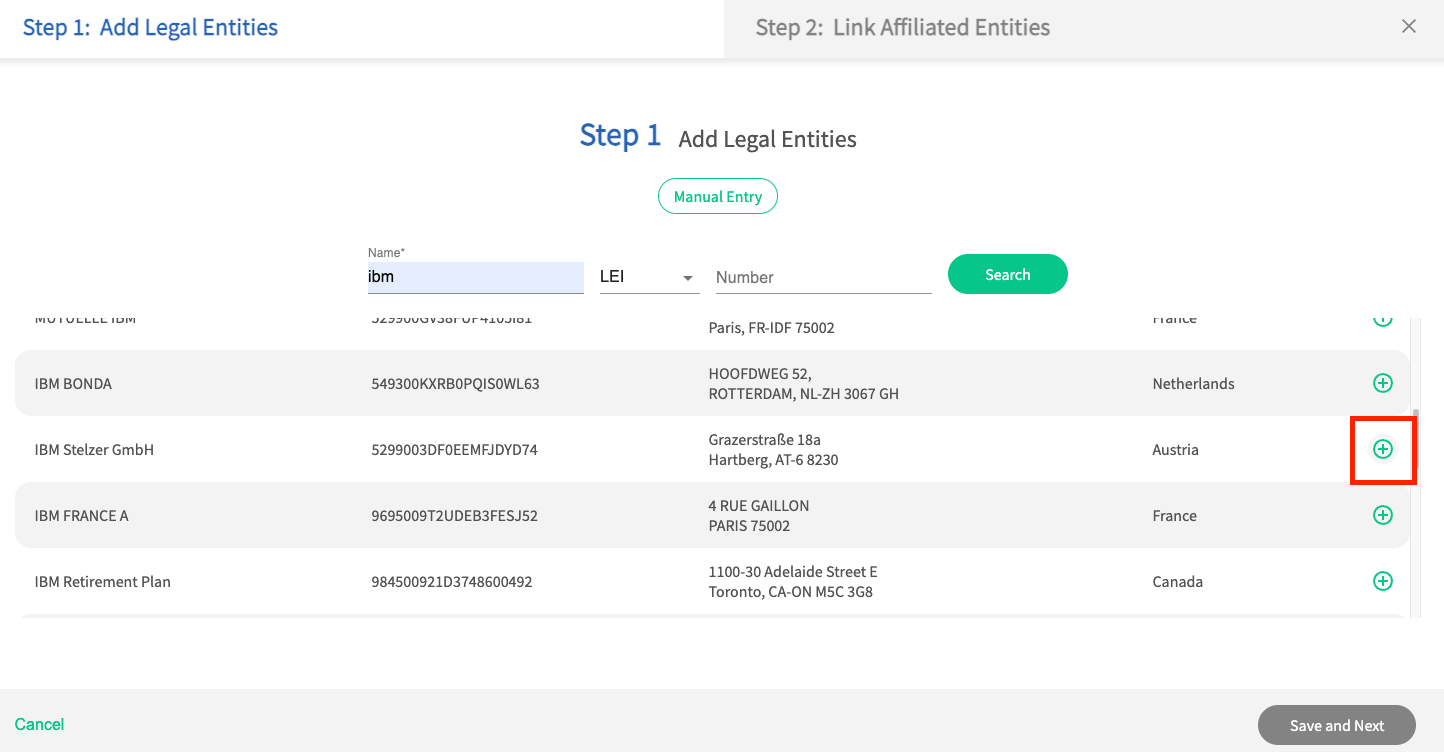
Task: Add IBM Retirement Plan with plus icon
Action: click(x=1382, y=581)
